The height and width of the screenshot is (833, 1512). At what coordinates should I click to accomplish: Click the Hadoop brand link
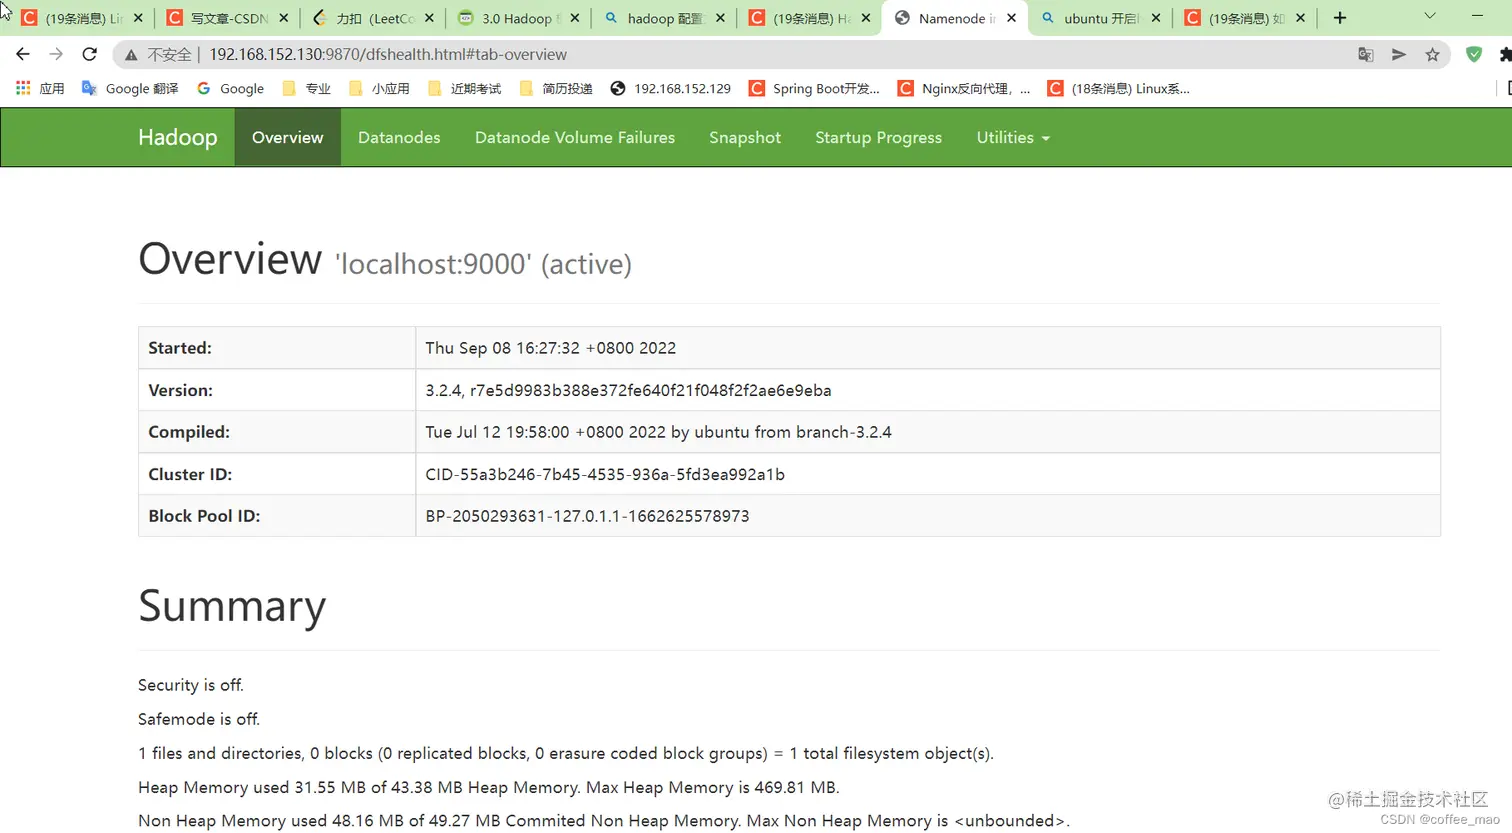point(178,138)
